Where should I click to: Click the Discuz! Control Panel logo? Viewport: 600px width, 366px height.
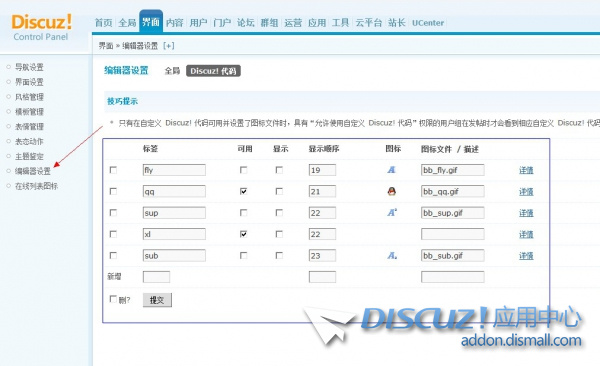point(41,28)
